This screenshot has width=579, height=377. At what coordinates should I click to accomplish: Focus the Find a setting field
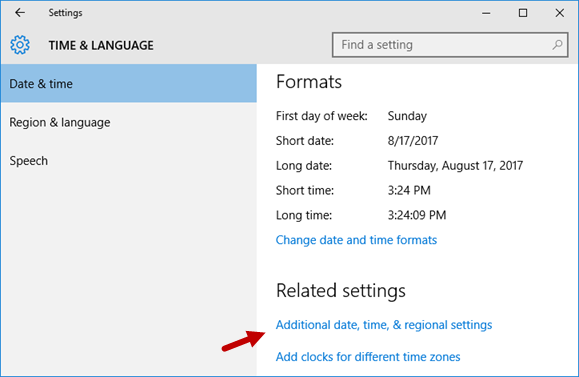coord(450,45)
